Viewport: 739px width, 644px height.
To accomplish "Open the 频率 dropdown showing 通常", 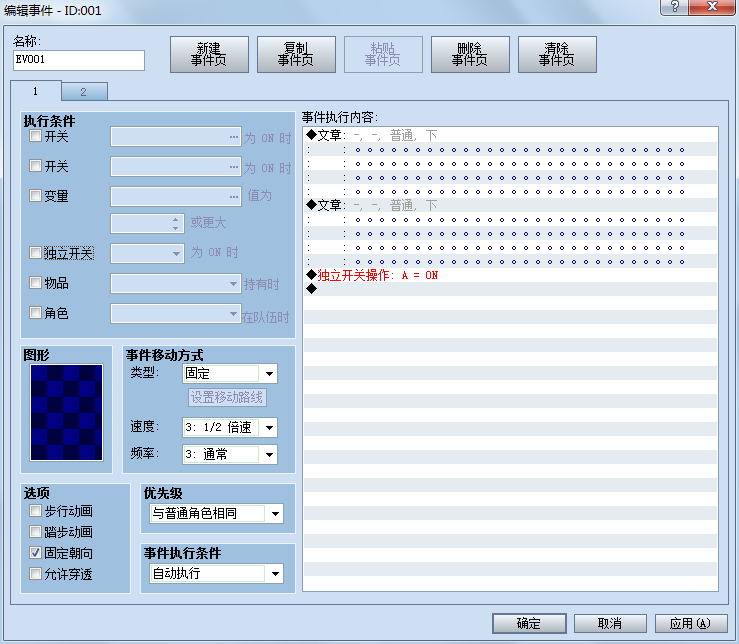I will (230, 454).
